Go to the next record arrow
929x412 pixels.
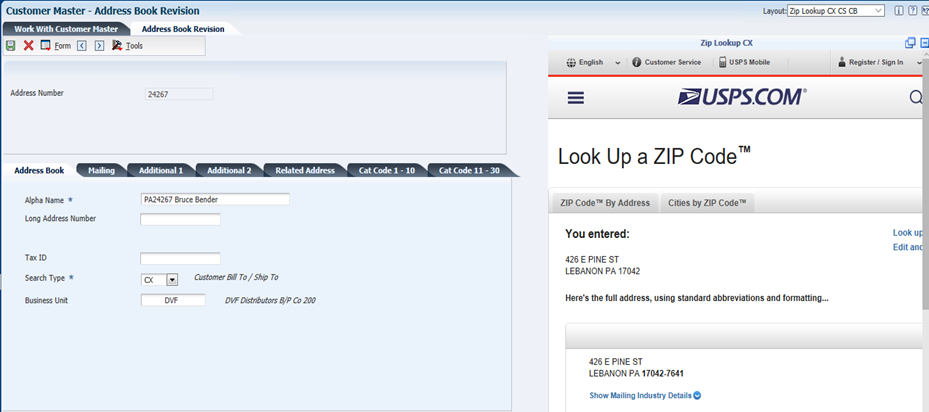click(100, 46)
